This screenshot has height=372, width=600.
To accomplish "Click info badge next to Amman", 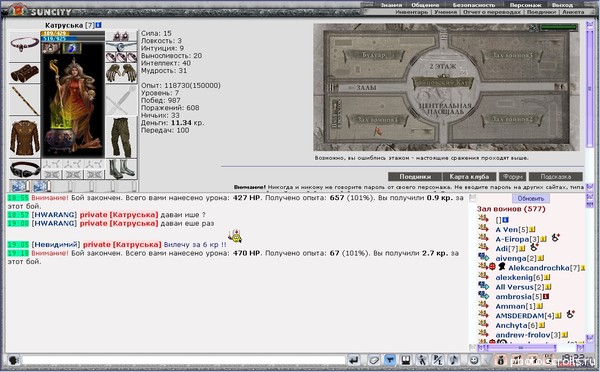I will [540, 306].
